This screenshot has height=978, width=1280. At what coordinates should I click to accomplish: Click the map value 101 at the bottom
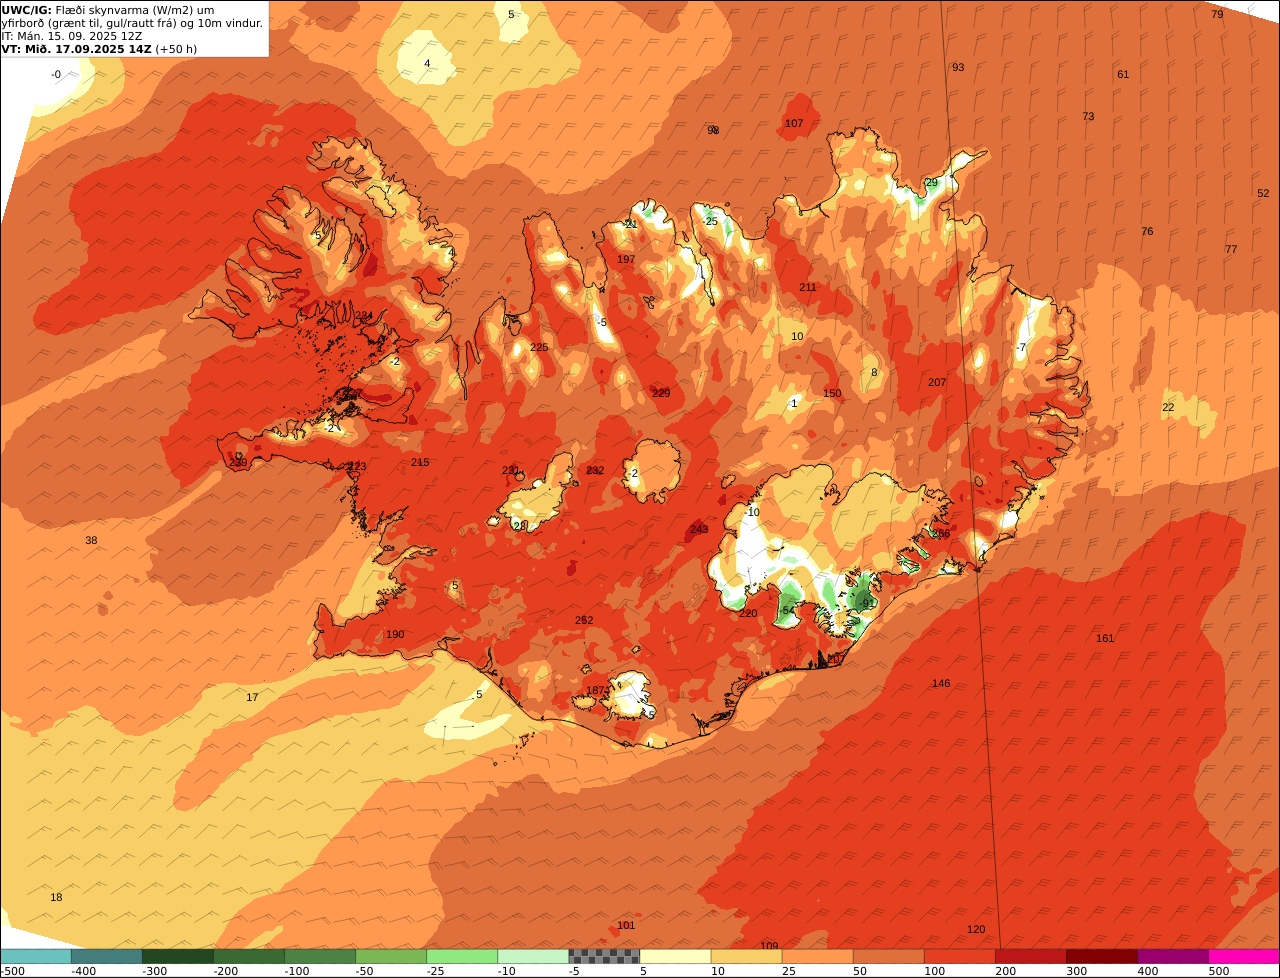626,926
